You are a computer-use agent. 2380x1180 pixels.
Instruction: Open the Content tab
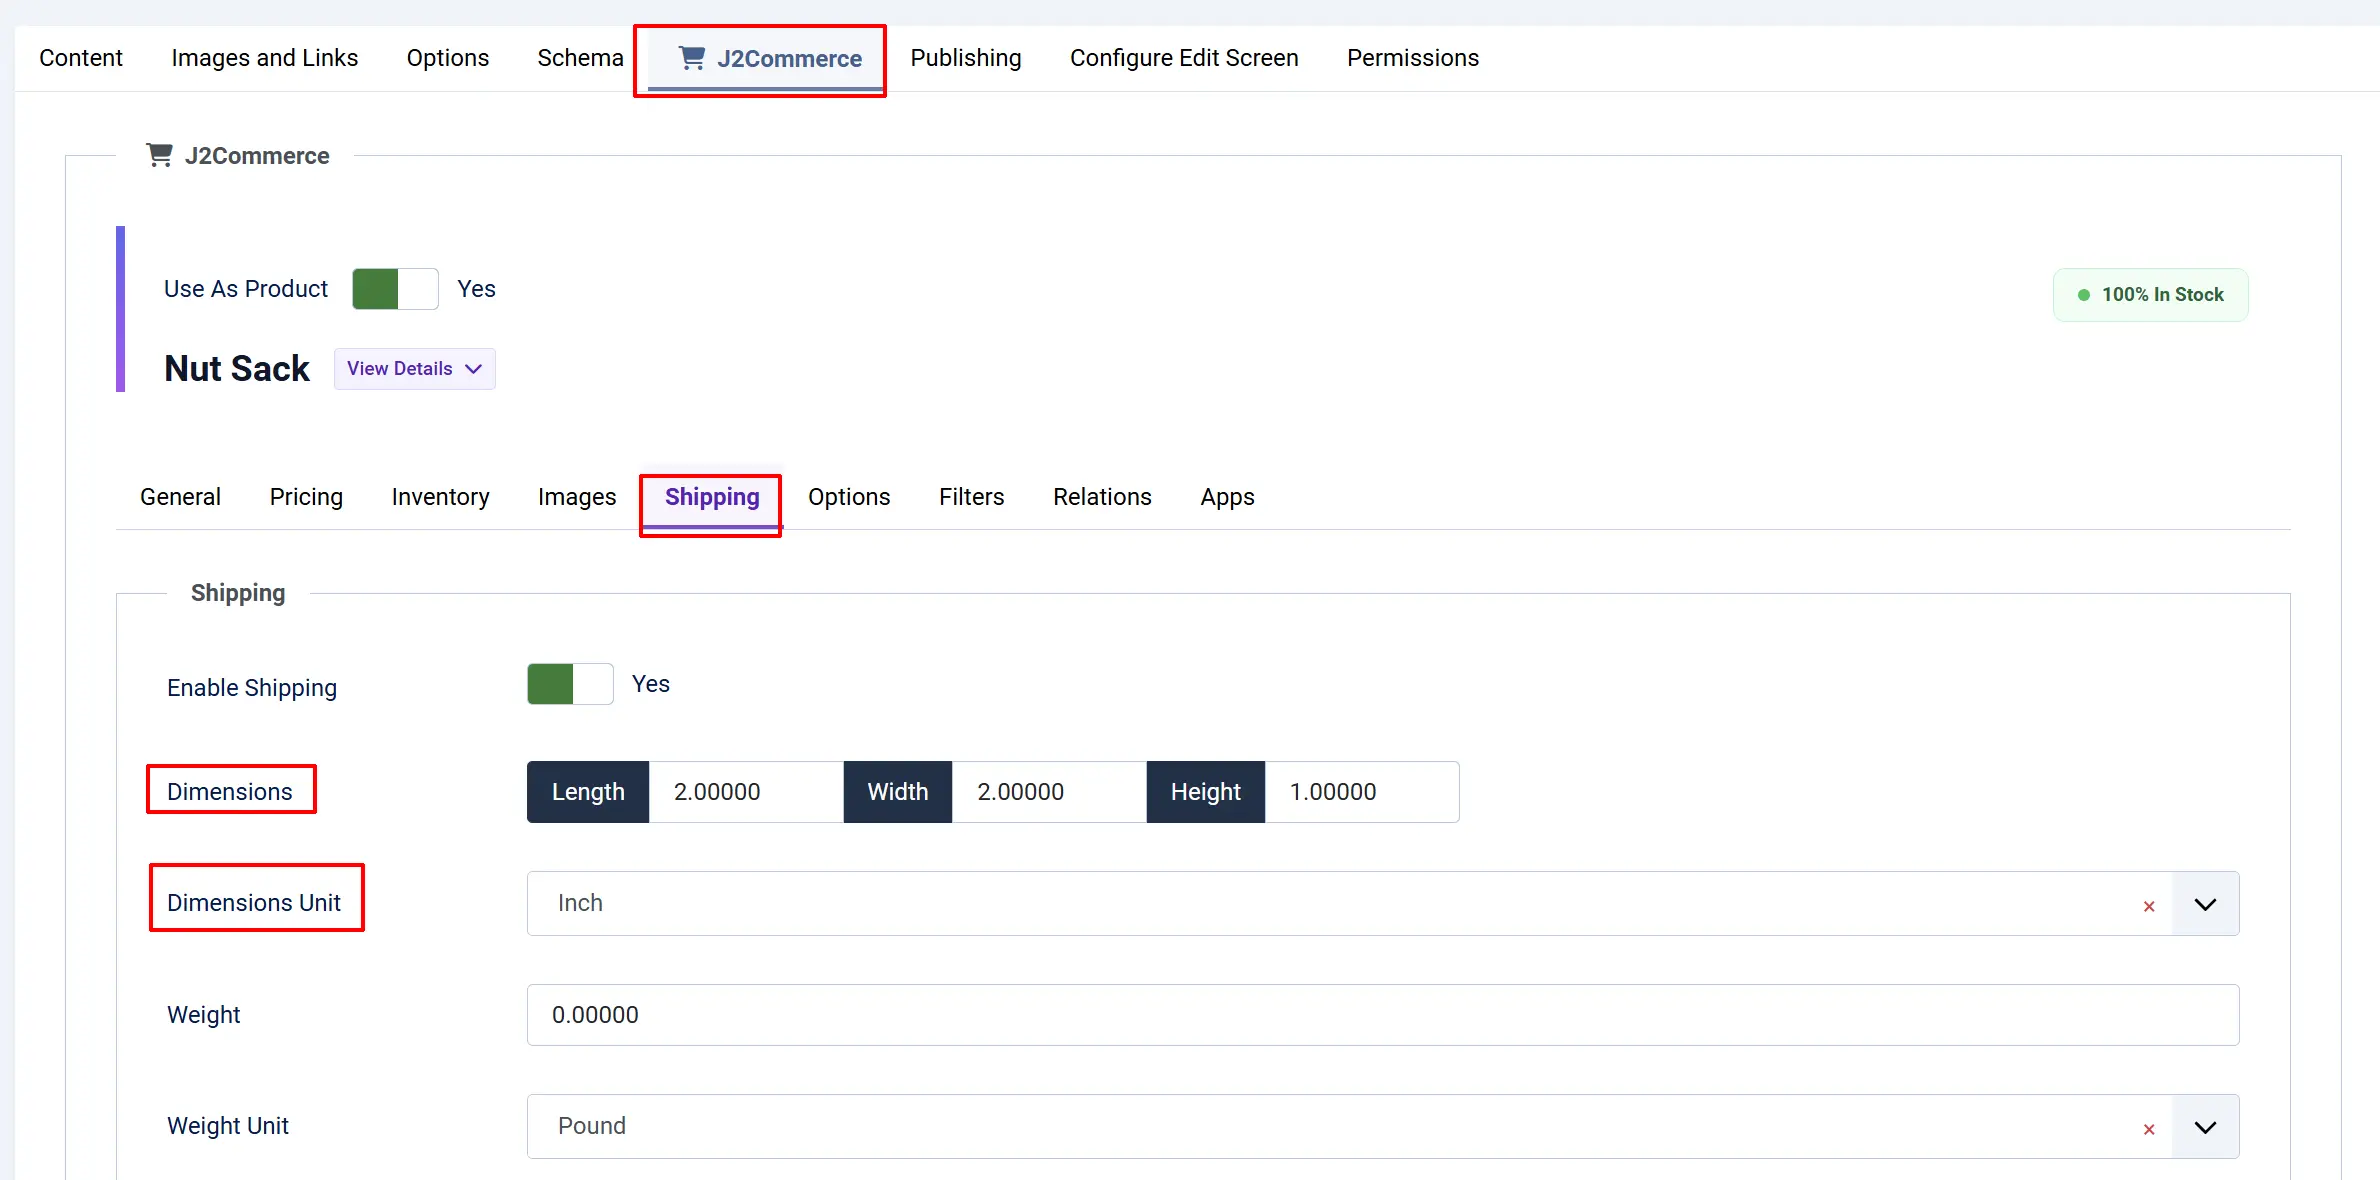click(x=81, y=58)
